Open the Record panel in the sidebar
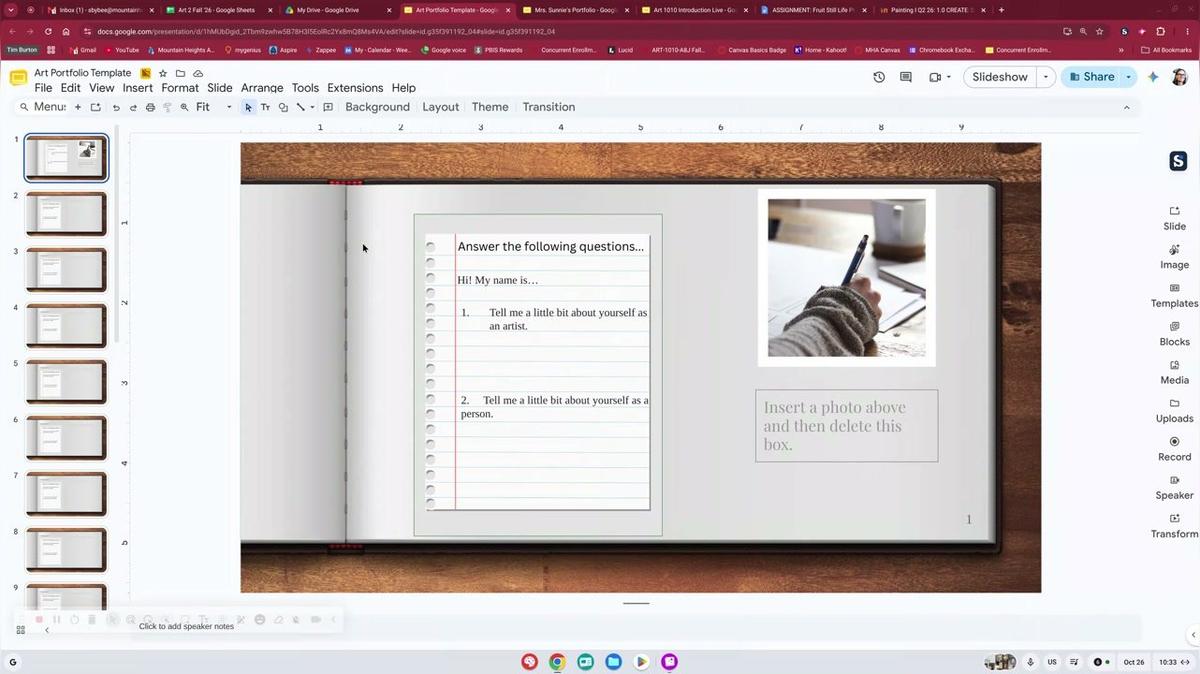The image size is (1200, 674). coord(1174,449)
